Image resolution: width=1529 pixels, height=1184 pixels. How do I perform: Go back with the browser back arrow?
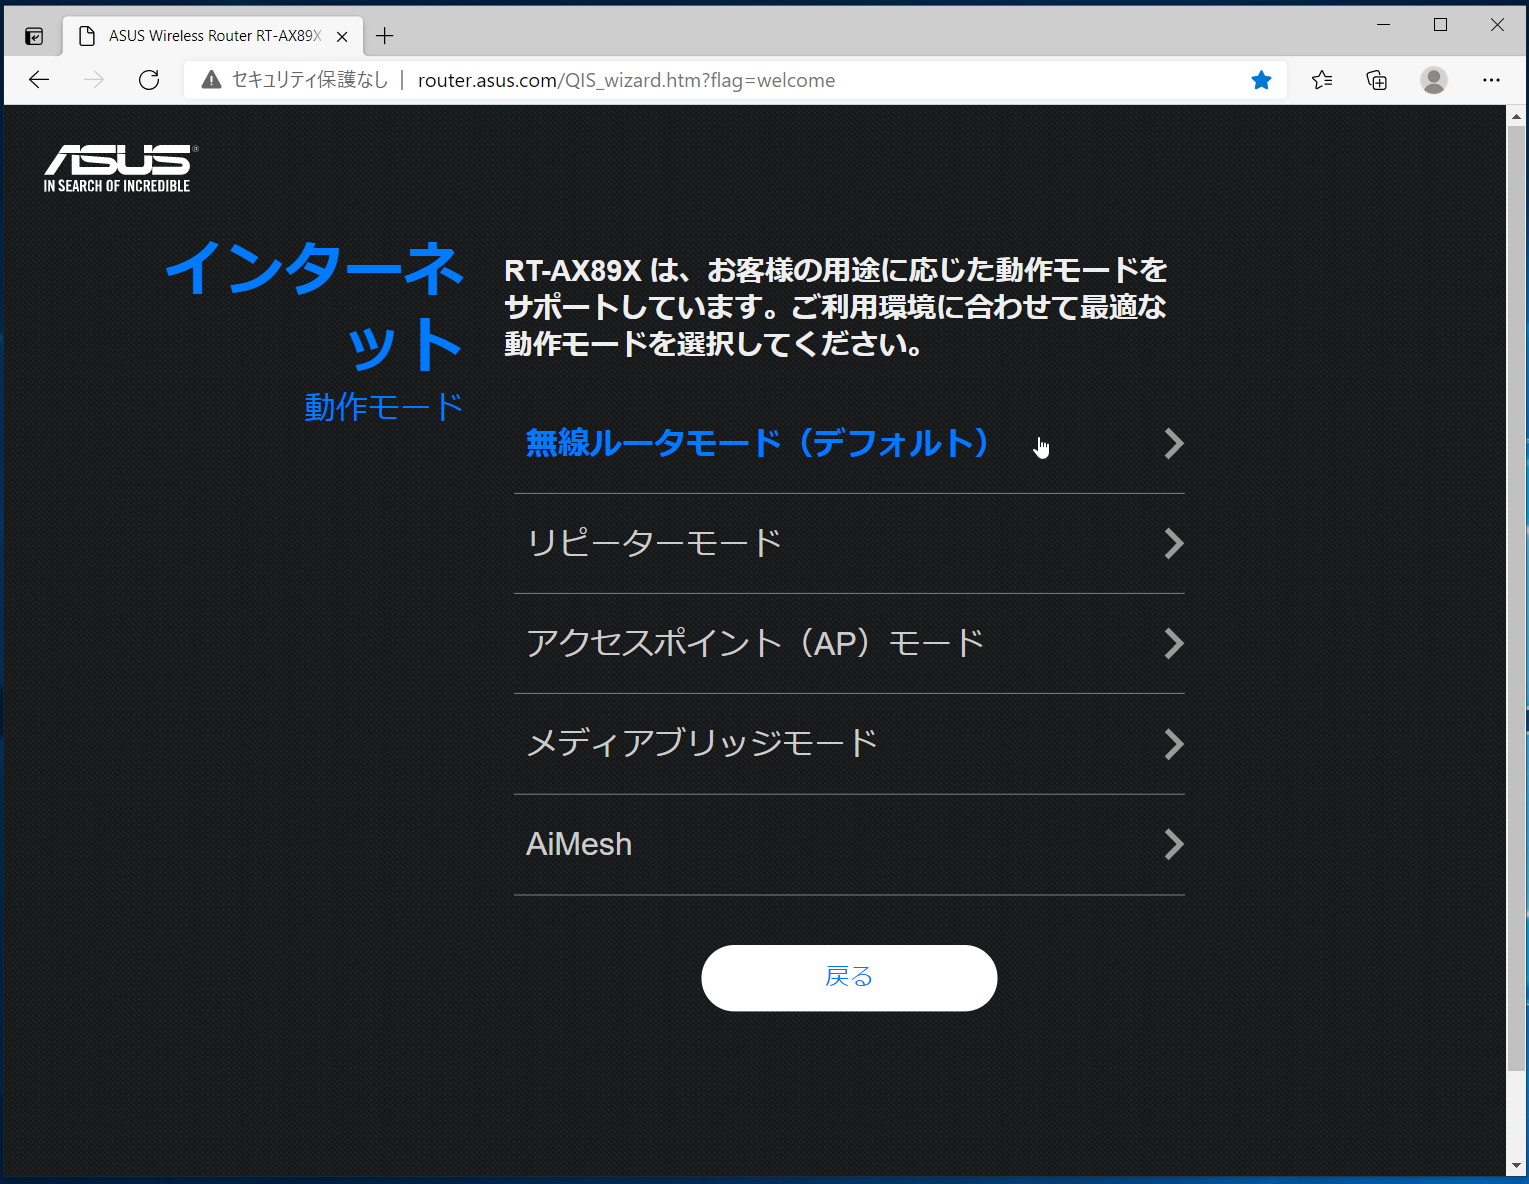39,80
